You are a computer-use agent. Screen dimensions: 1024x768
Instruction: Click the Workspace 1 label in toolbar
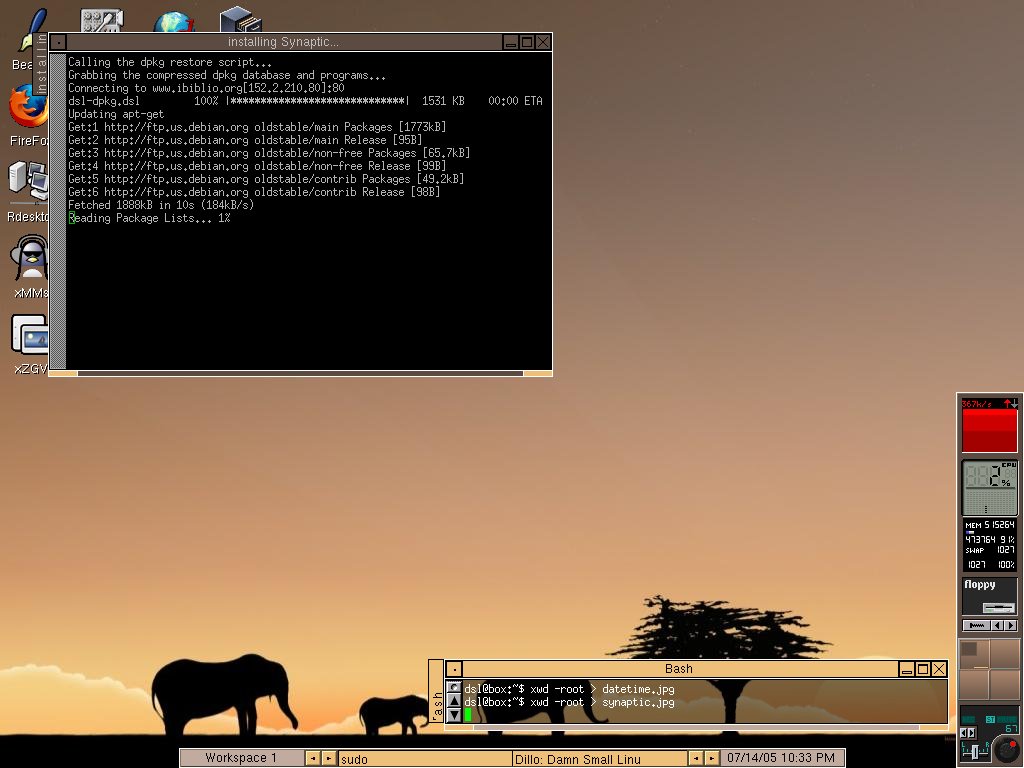point(241,758)
